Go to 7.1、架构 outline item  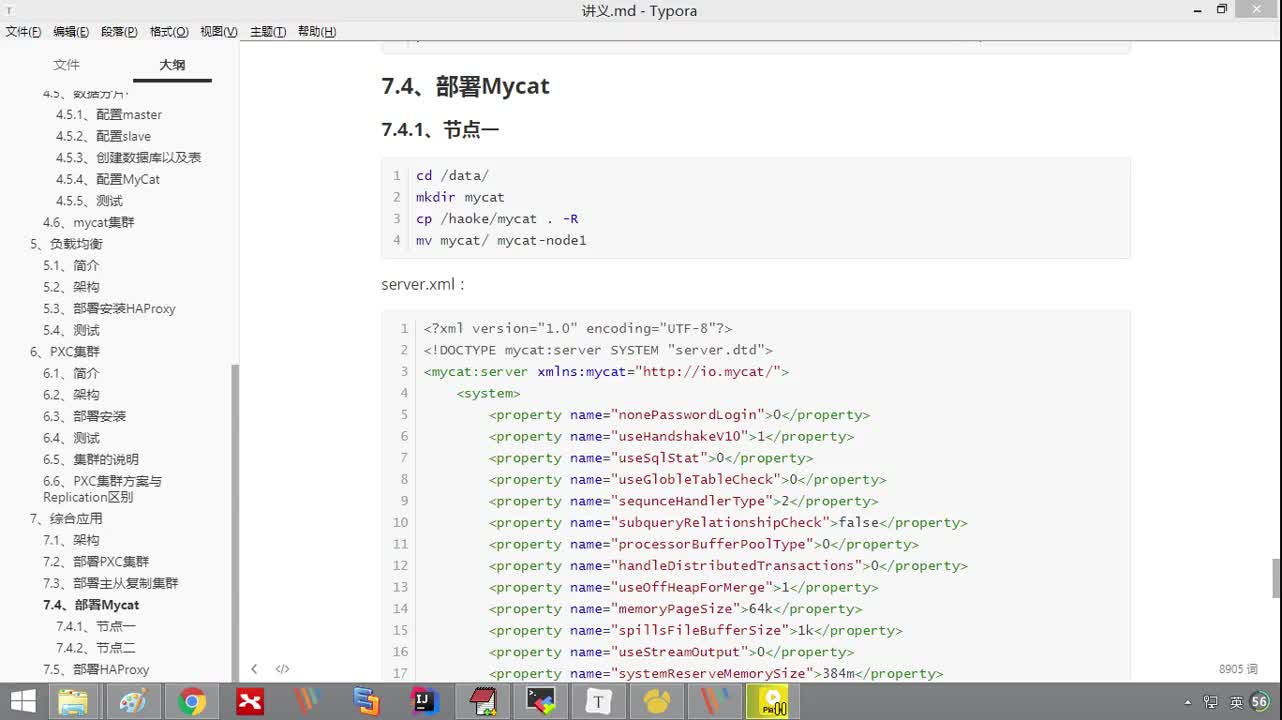71,541
